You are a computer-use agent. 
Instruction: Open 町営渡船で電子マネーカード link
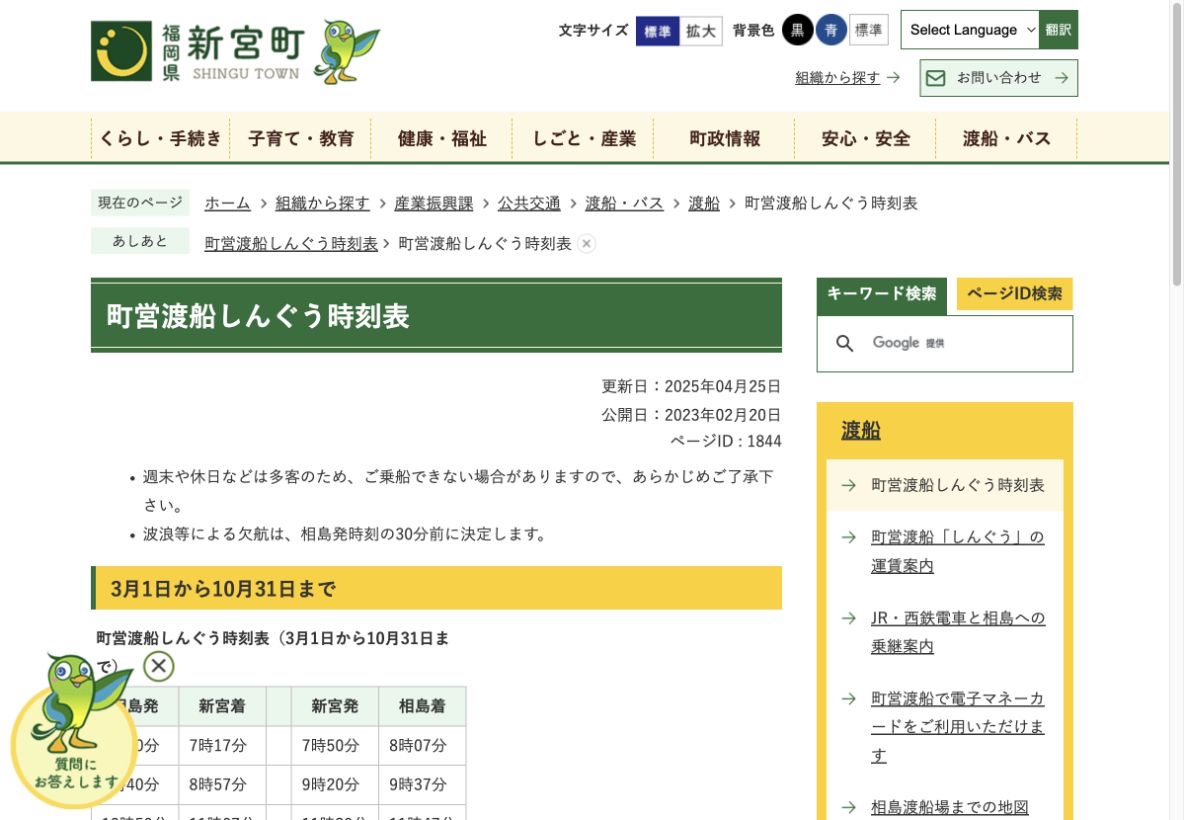pos(957,727)
